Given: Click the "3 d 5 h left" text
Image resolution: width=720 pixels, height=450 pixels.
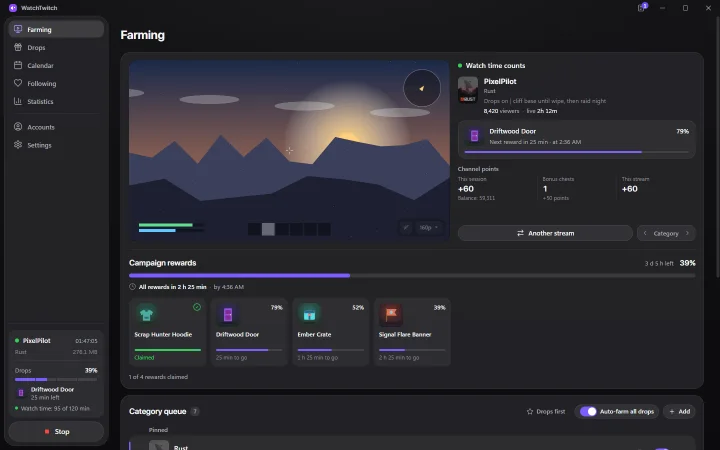Looking at the screenshot, I should (659, 263).
